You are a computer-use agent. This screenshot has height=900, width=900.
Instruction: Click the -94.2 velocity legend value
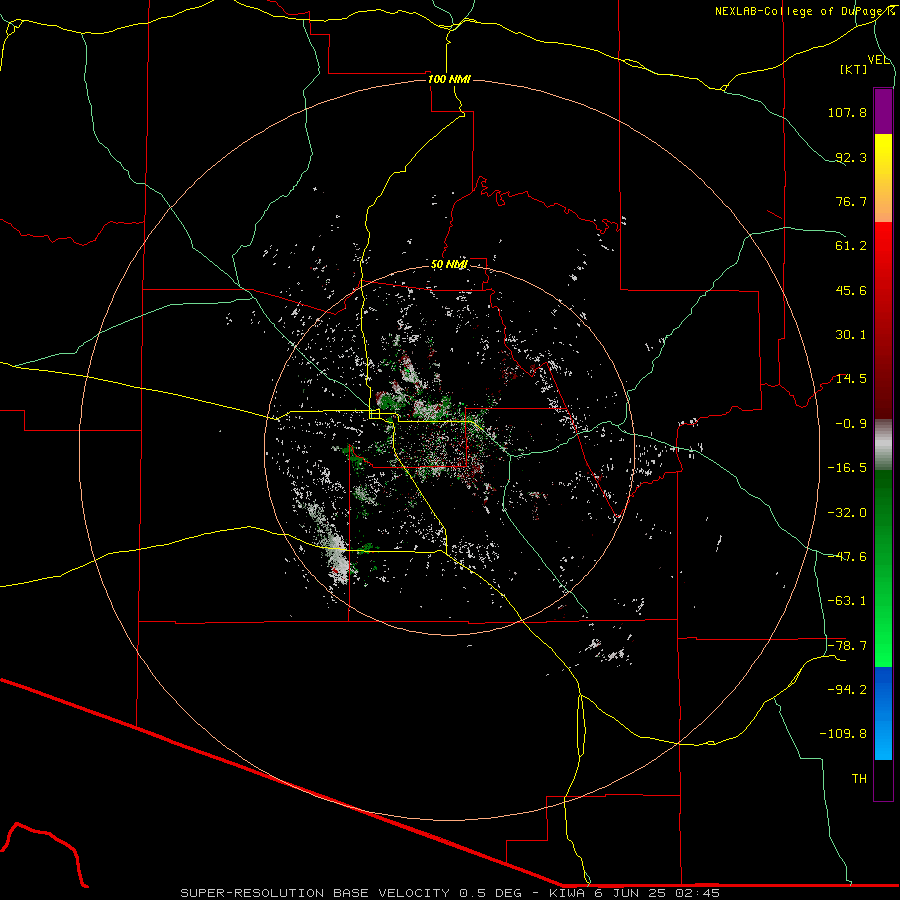pyautogui.click(x=847, y=689)
